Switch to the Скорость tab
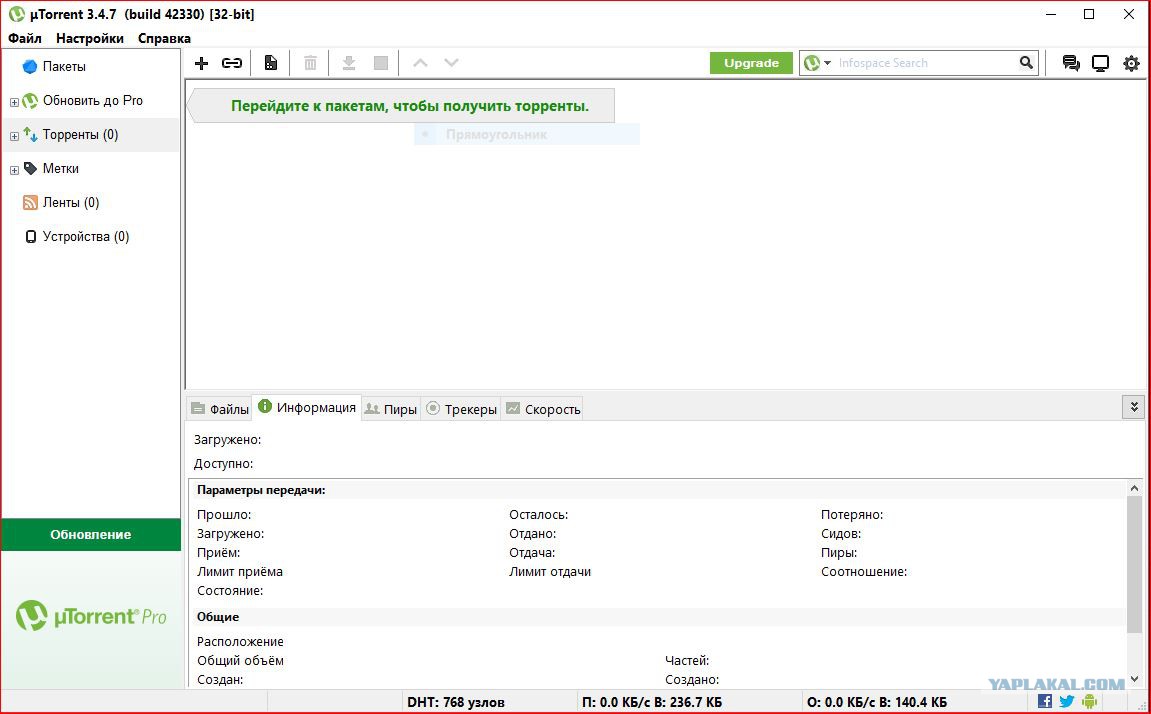 (542, 409)
